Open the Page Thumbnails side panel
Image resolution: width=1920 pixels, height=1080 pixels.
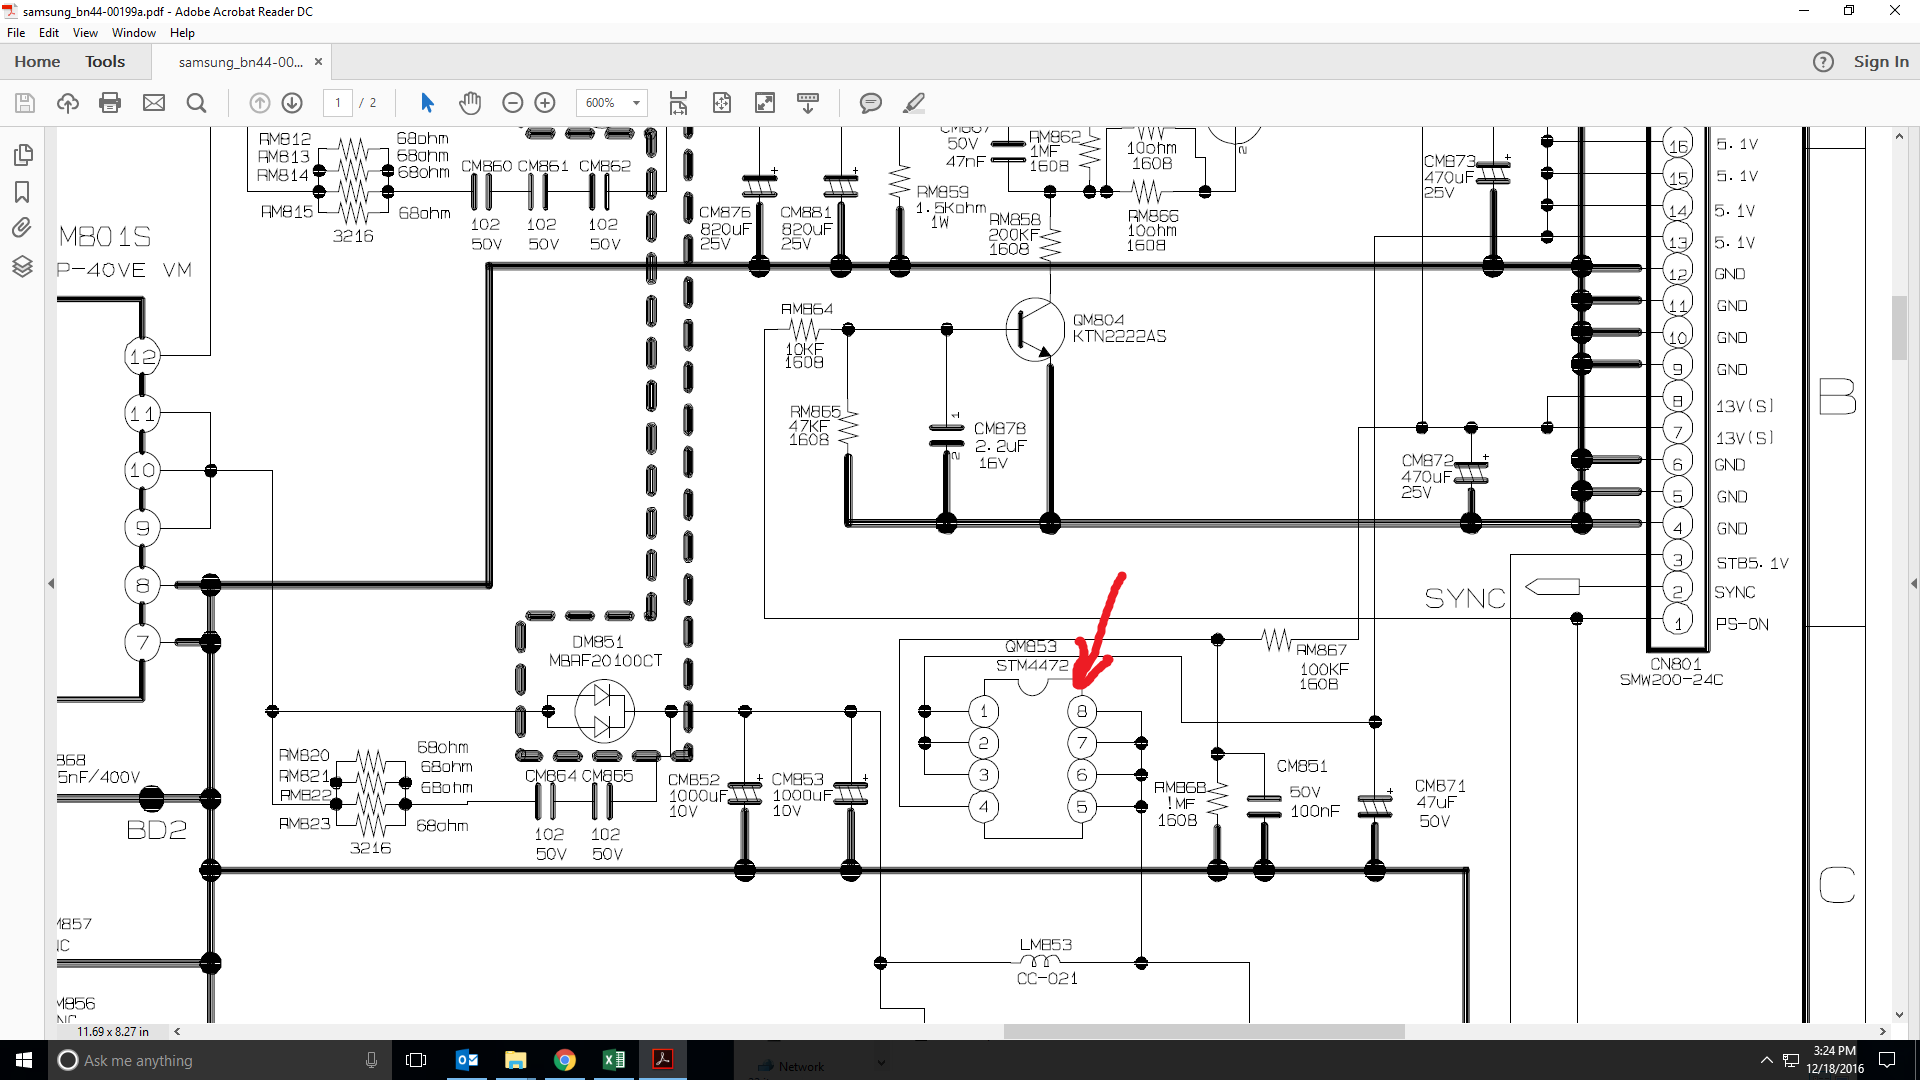23,155
